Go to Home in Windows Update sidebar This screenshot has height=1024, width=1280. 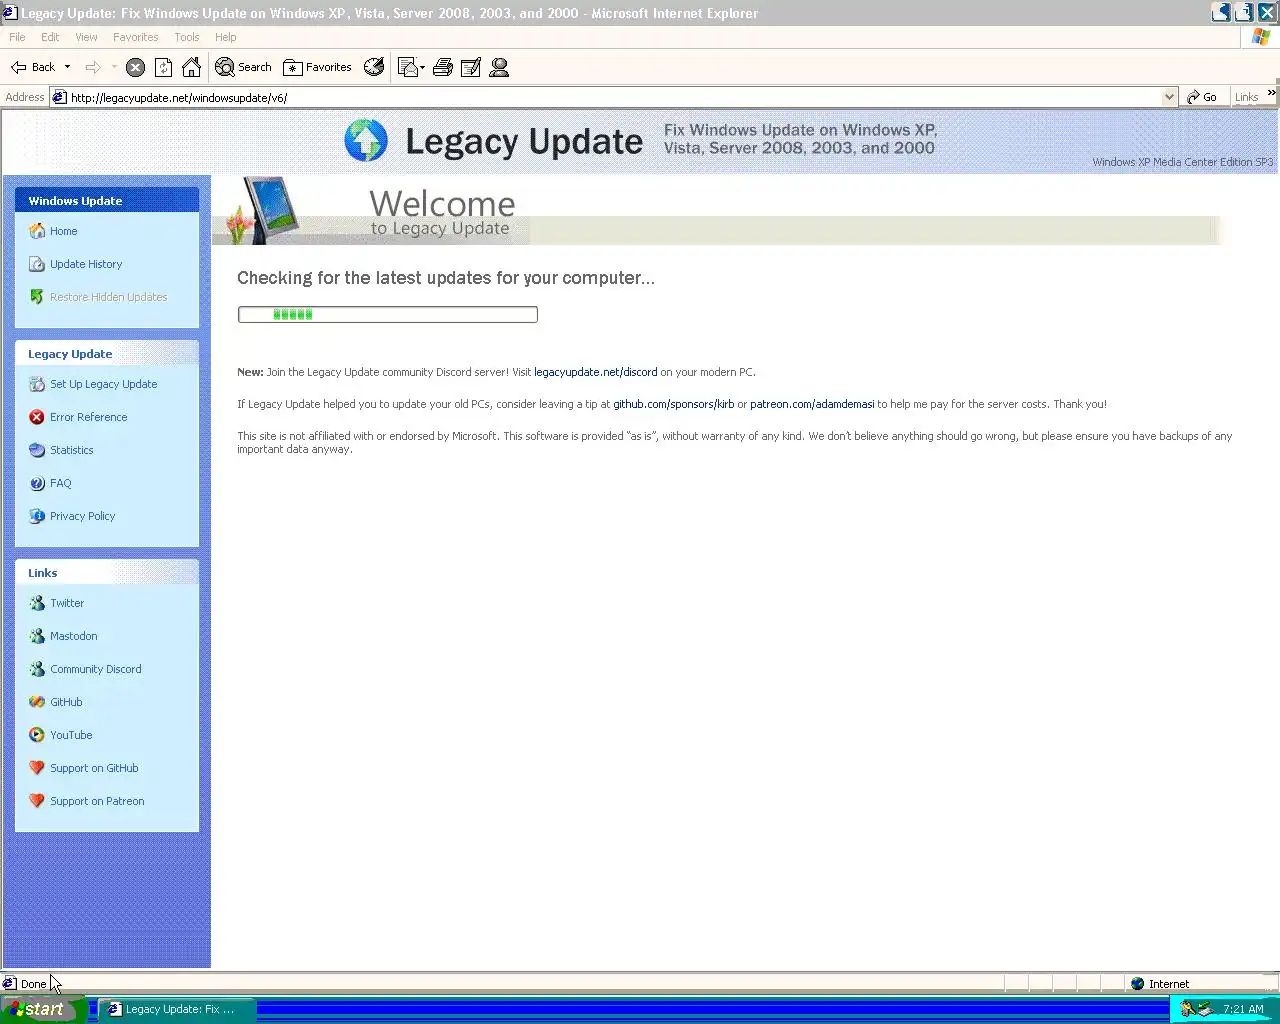tap(63, 231)
